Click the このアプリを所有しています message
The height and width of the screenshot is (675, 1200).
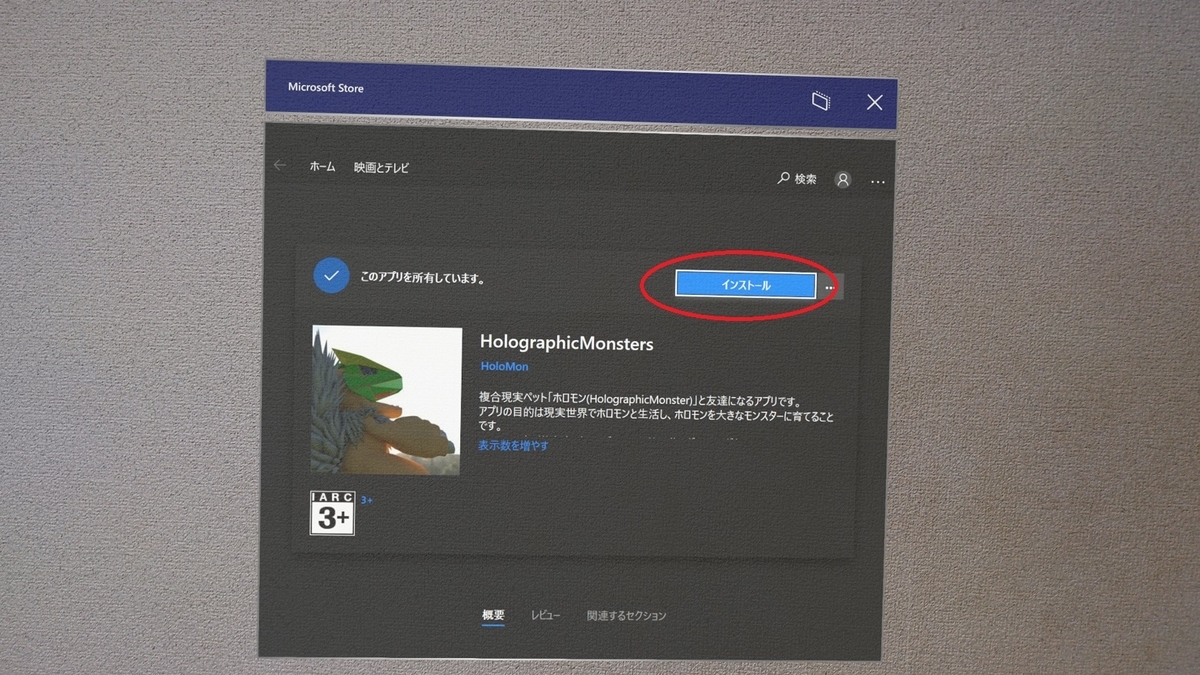422,279
